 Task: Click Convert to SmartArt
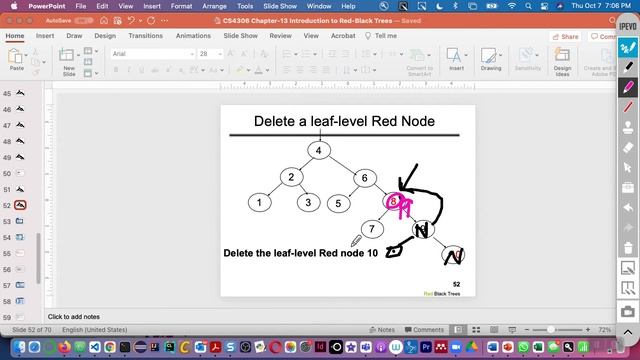pos(419,62)
